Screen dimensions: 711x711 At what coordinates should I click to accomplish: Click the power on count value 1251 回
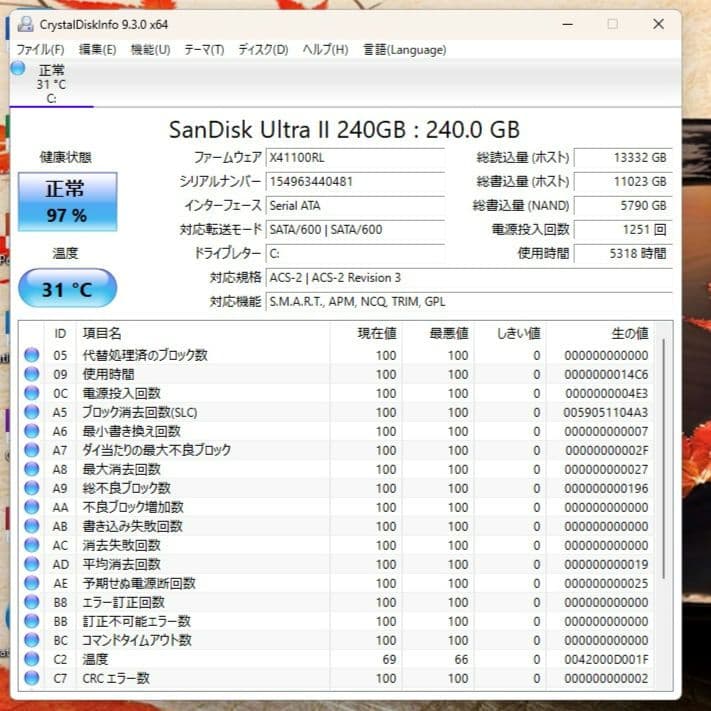pyautogui.click(x=623, y=230)
